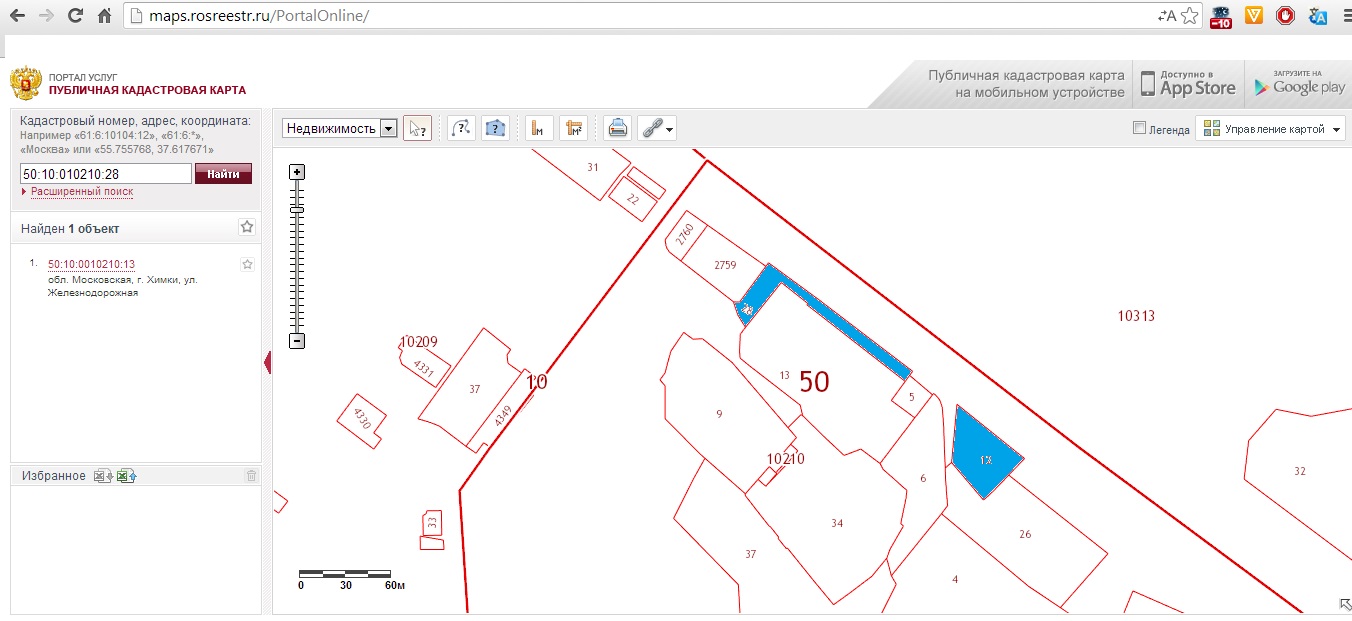This screenshot has height=621, width=1352.
Task: Click the cadastral number search field
Action: [105, 174]
